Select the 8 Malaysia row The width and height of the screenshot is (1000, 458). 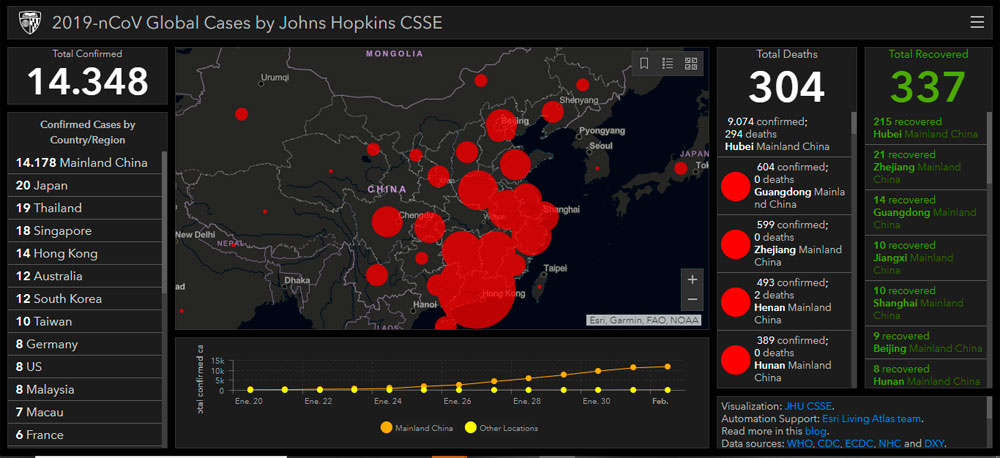[x=84, y=389]
